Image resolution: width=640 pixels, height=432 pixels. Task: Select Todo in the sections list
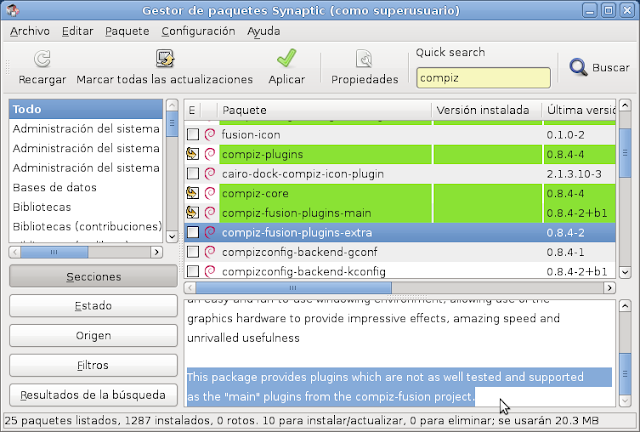pyautogui.click(x=86, y=109)
